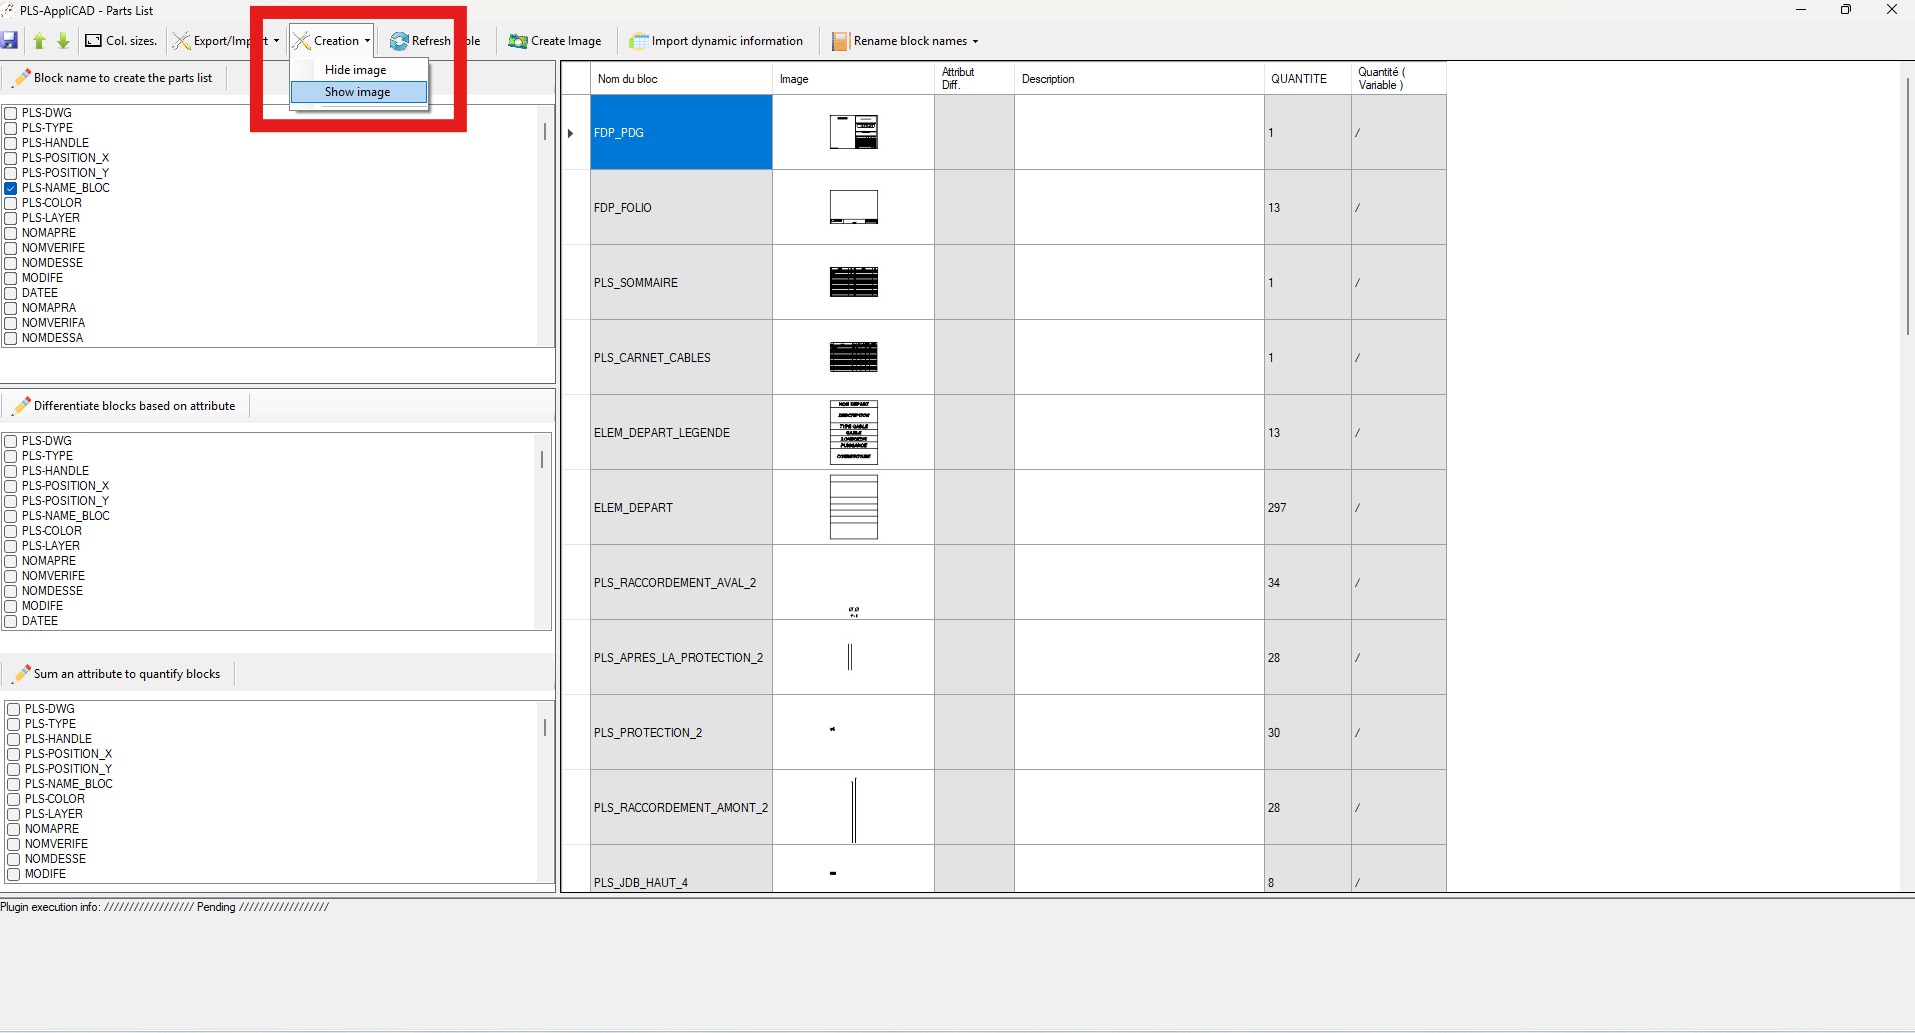The width and height of the screenshot is (1915, 1033).
Task: Uncheck PLS-NAME_BLOC in the top list
Action: [11, 188]
